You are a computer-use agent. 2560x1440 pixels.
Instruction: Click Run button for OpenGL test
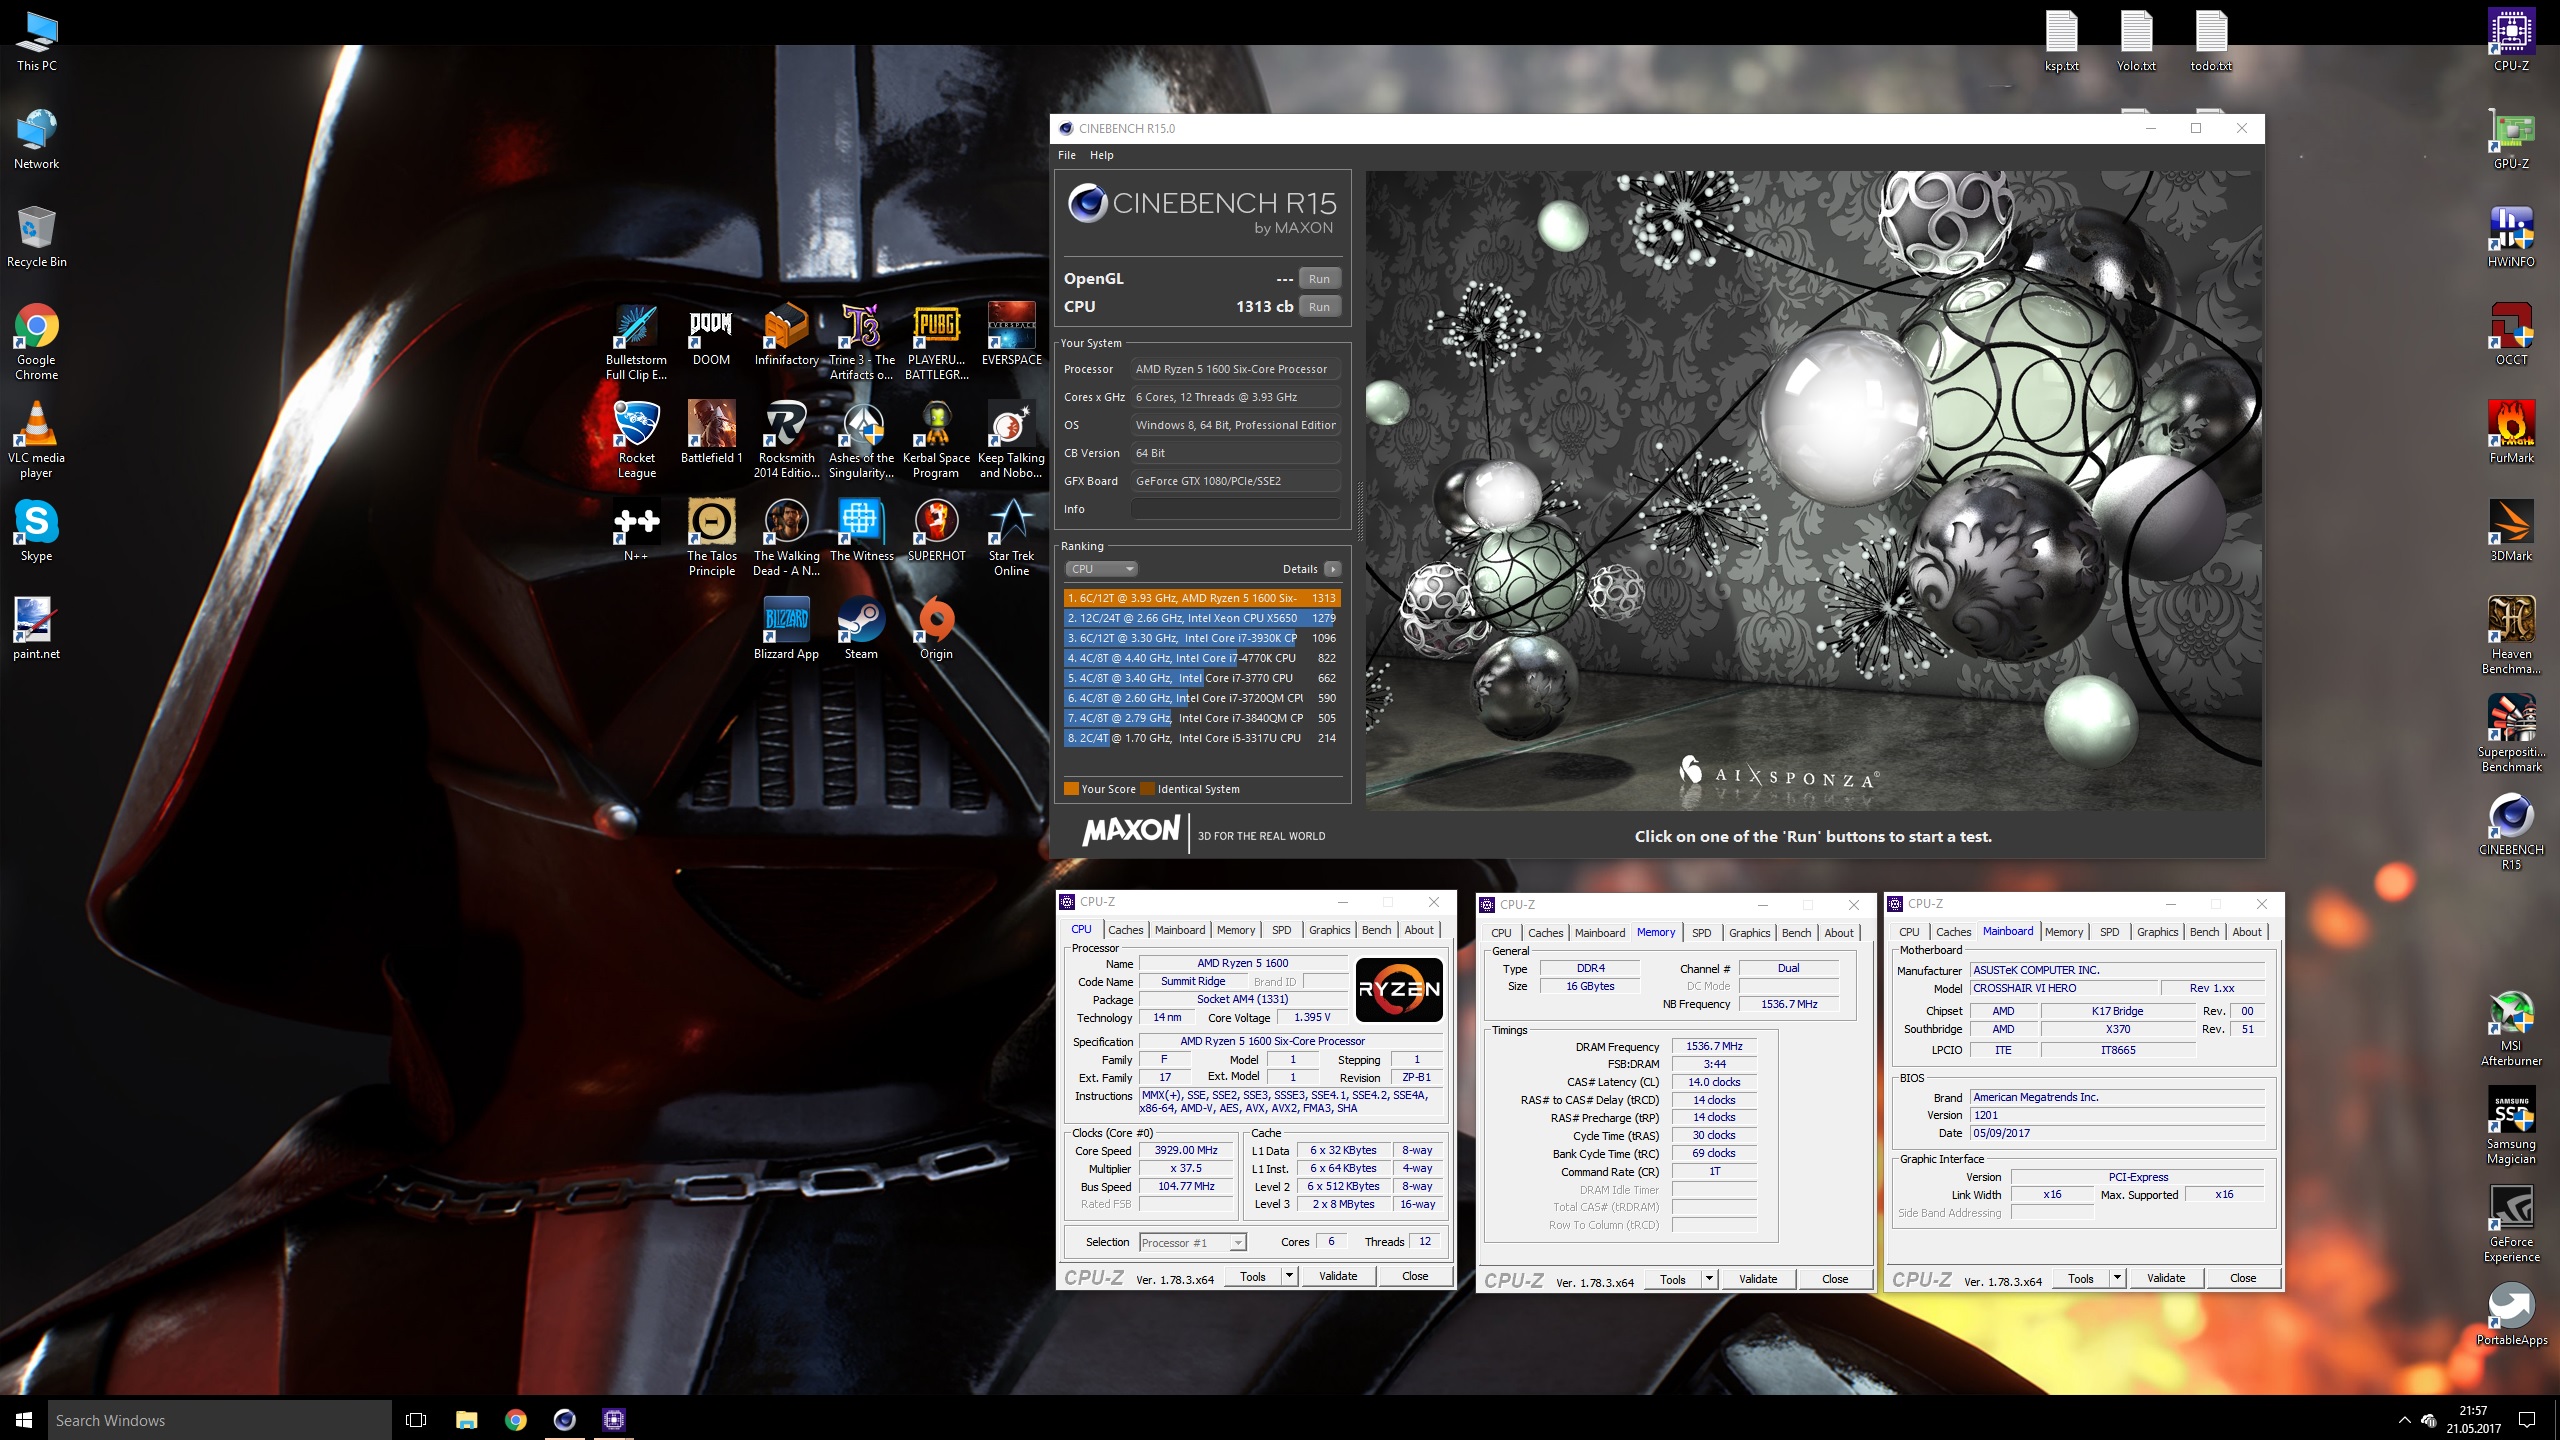[x=1319, y=279]
